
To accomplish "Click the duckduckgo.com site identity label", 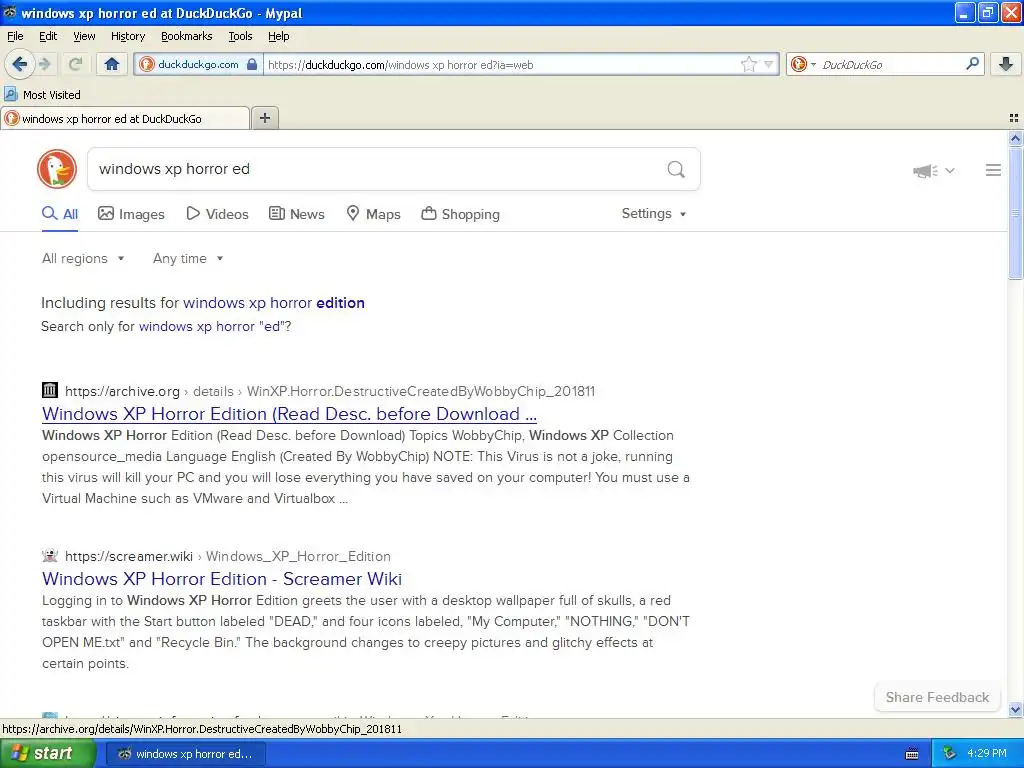I will pos(199,64).
